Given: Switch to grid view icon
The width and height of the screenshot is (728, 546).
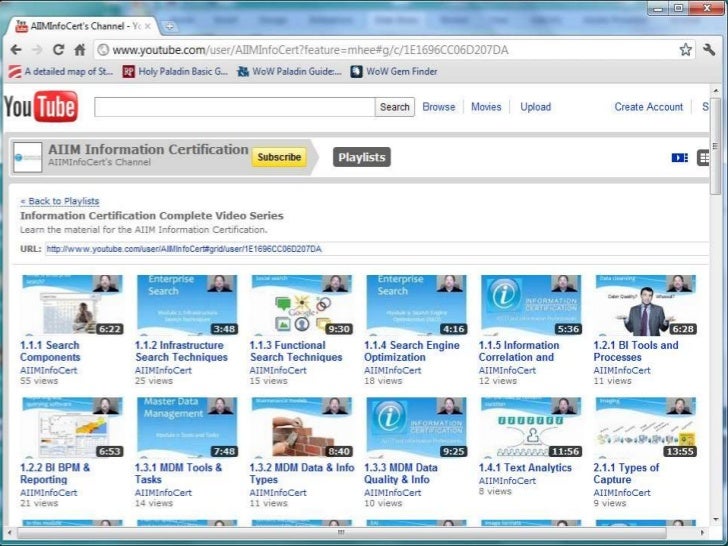Looking at the screenshot, I should [703, 158].
